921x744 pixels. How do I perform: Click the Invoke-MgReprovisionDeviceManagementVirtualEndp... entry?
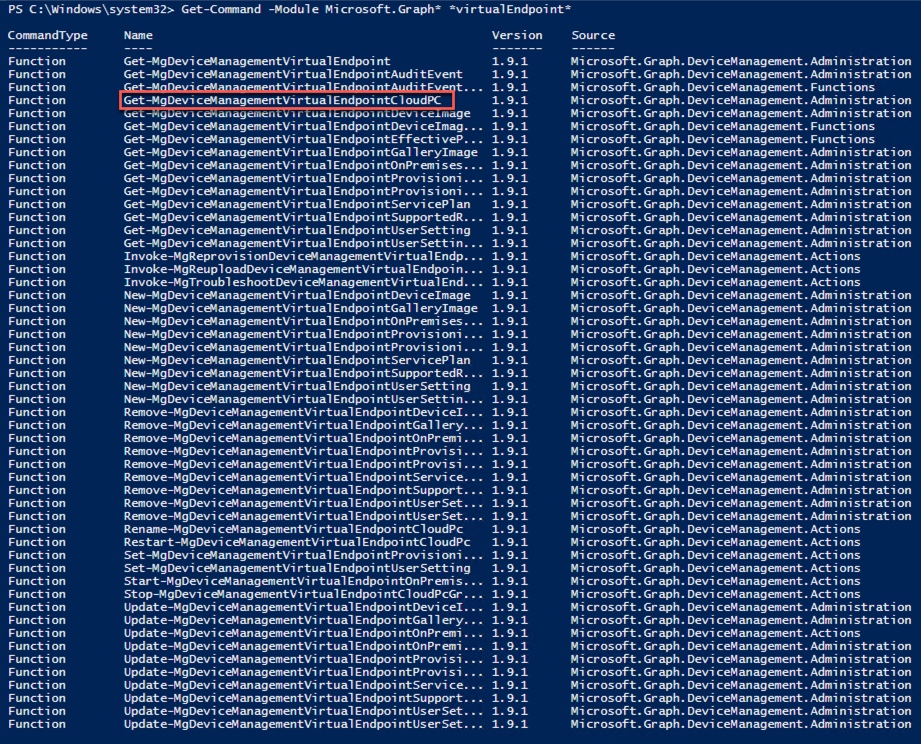[x=303, y=256]
